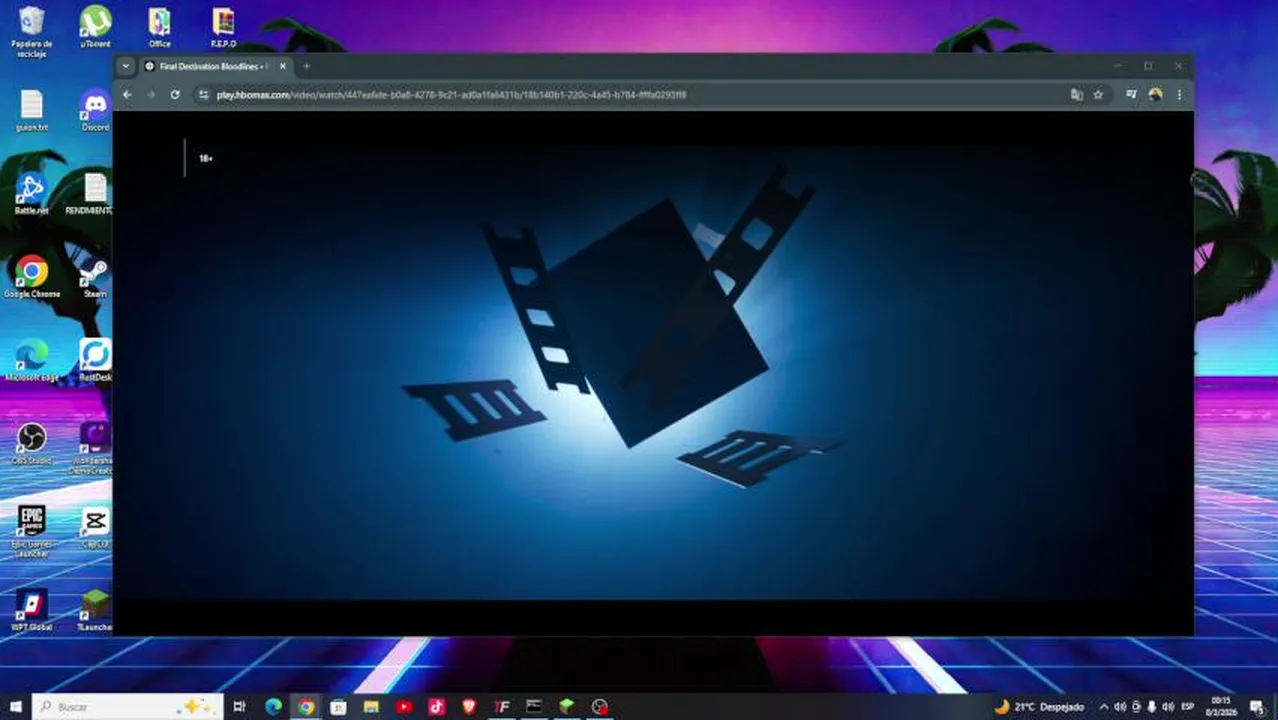Launch Epic Games Launcher desktop shortcut
Screen dimensions: 1278x720
point(32,531)
